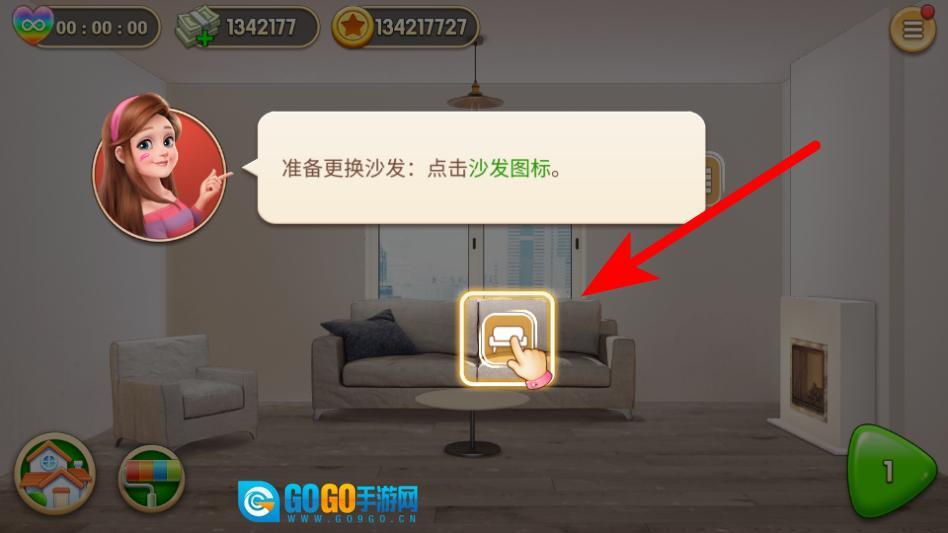Tap the partially hidden icon behind the bubble
Image resolution: width=948 pixels, height=533 pixels.
click(713, 180)
